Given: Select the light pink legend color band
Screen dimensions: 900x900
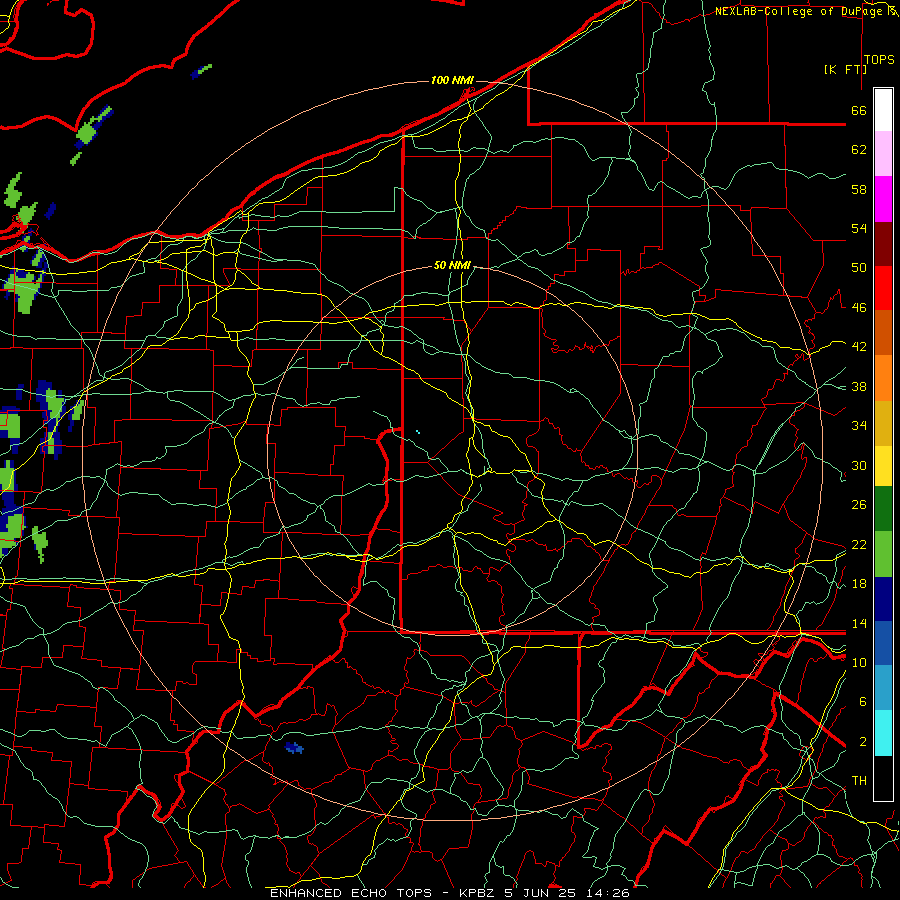Looking at the screenshot, I should pos(883,154).
